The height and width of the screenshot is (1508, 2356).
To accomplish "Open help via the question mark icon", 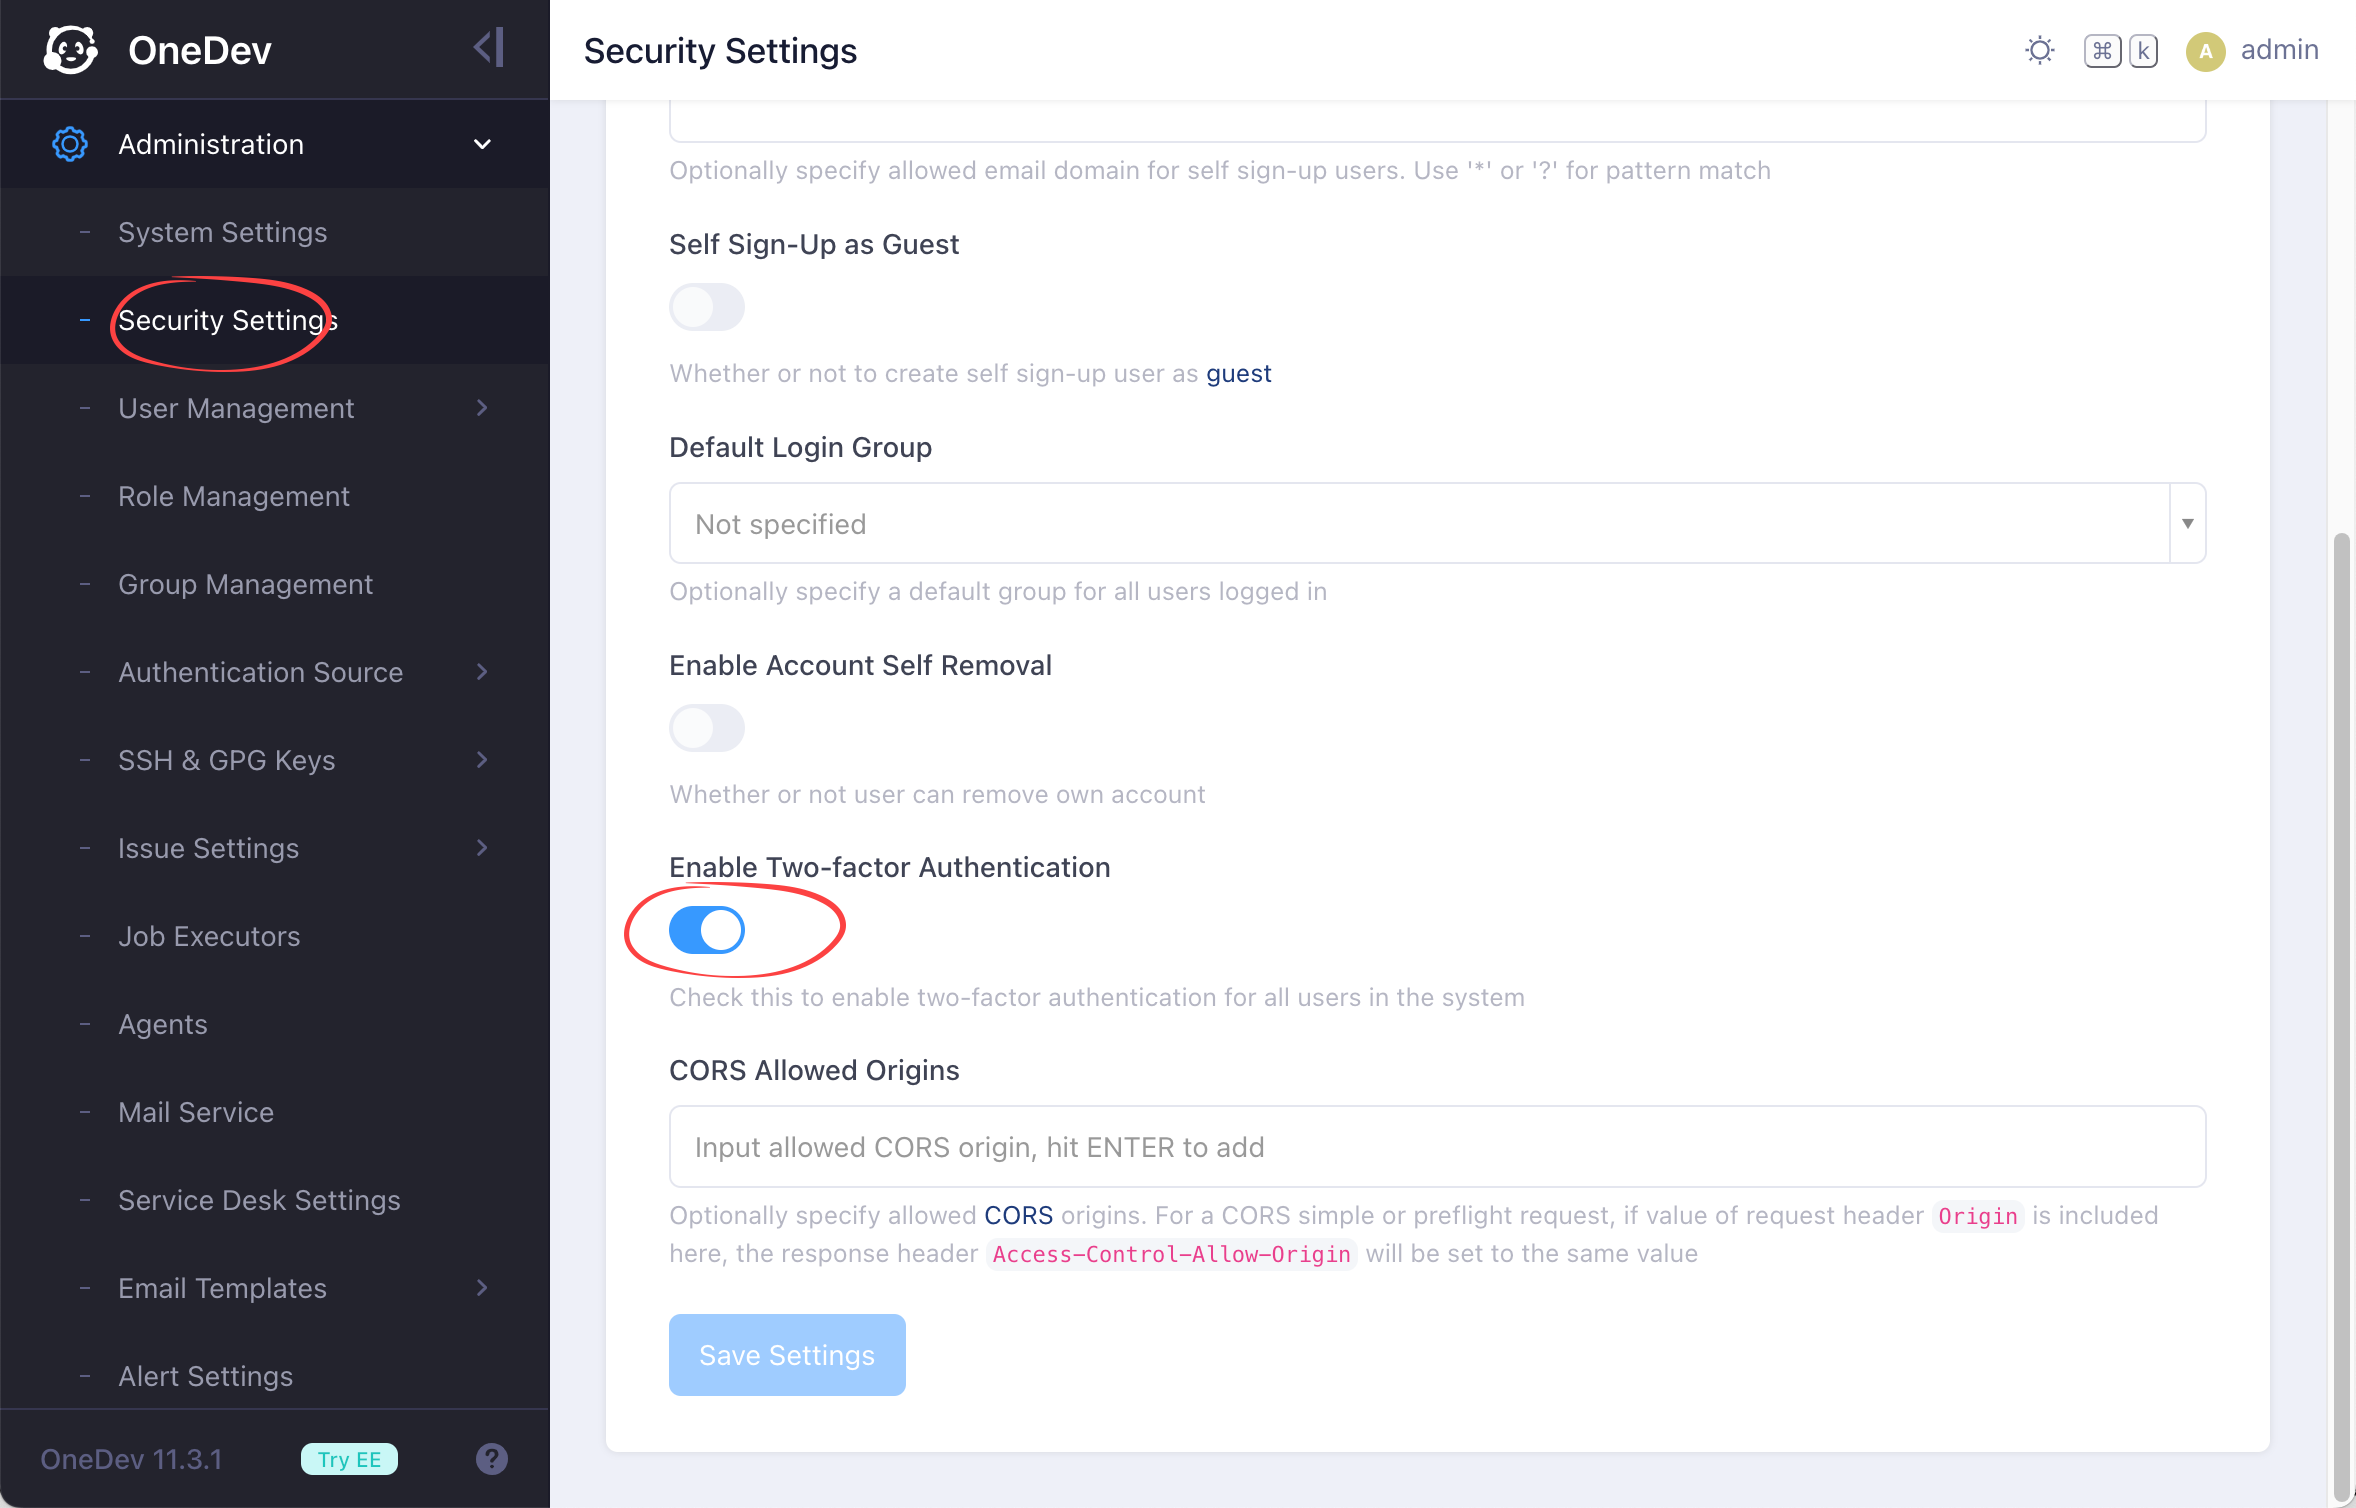I will point(491,1458).
